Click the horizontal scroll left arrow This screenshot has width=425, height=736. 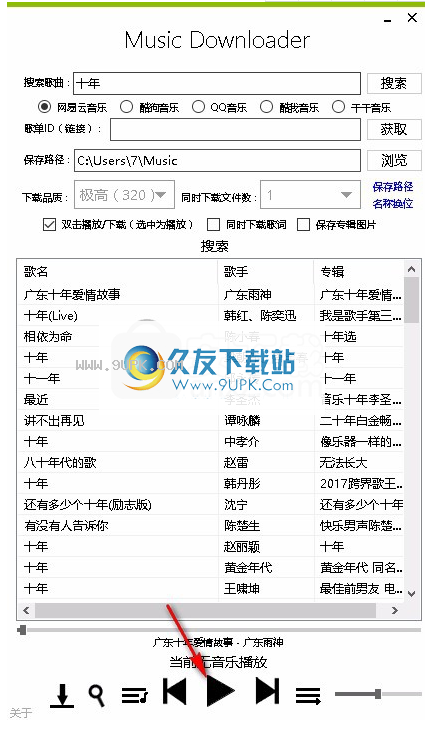pos(26,610)
